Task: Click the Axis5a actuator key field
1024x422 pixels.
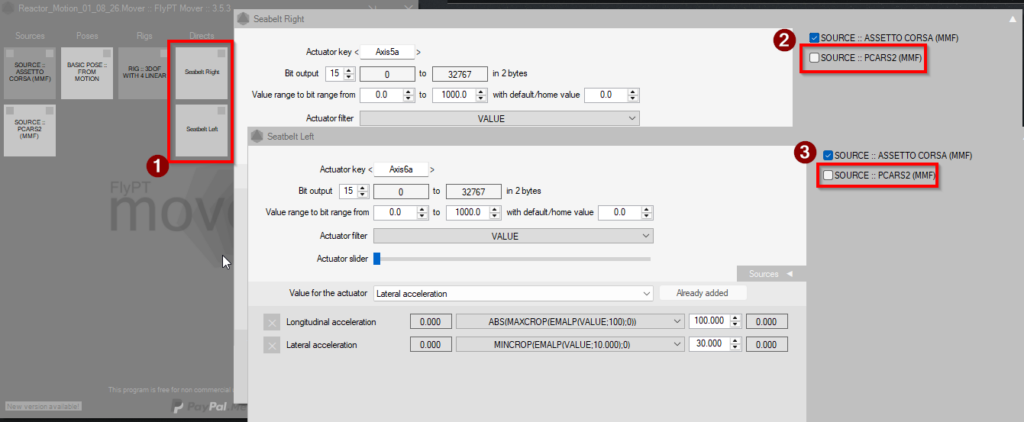Action: 387,52
